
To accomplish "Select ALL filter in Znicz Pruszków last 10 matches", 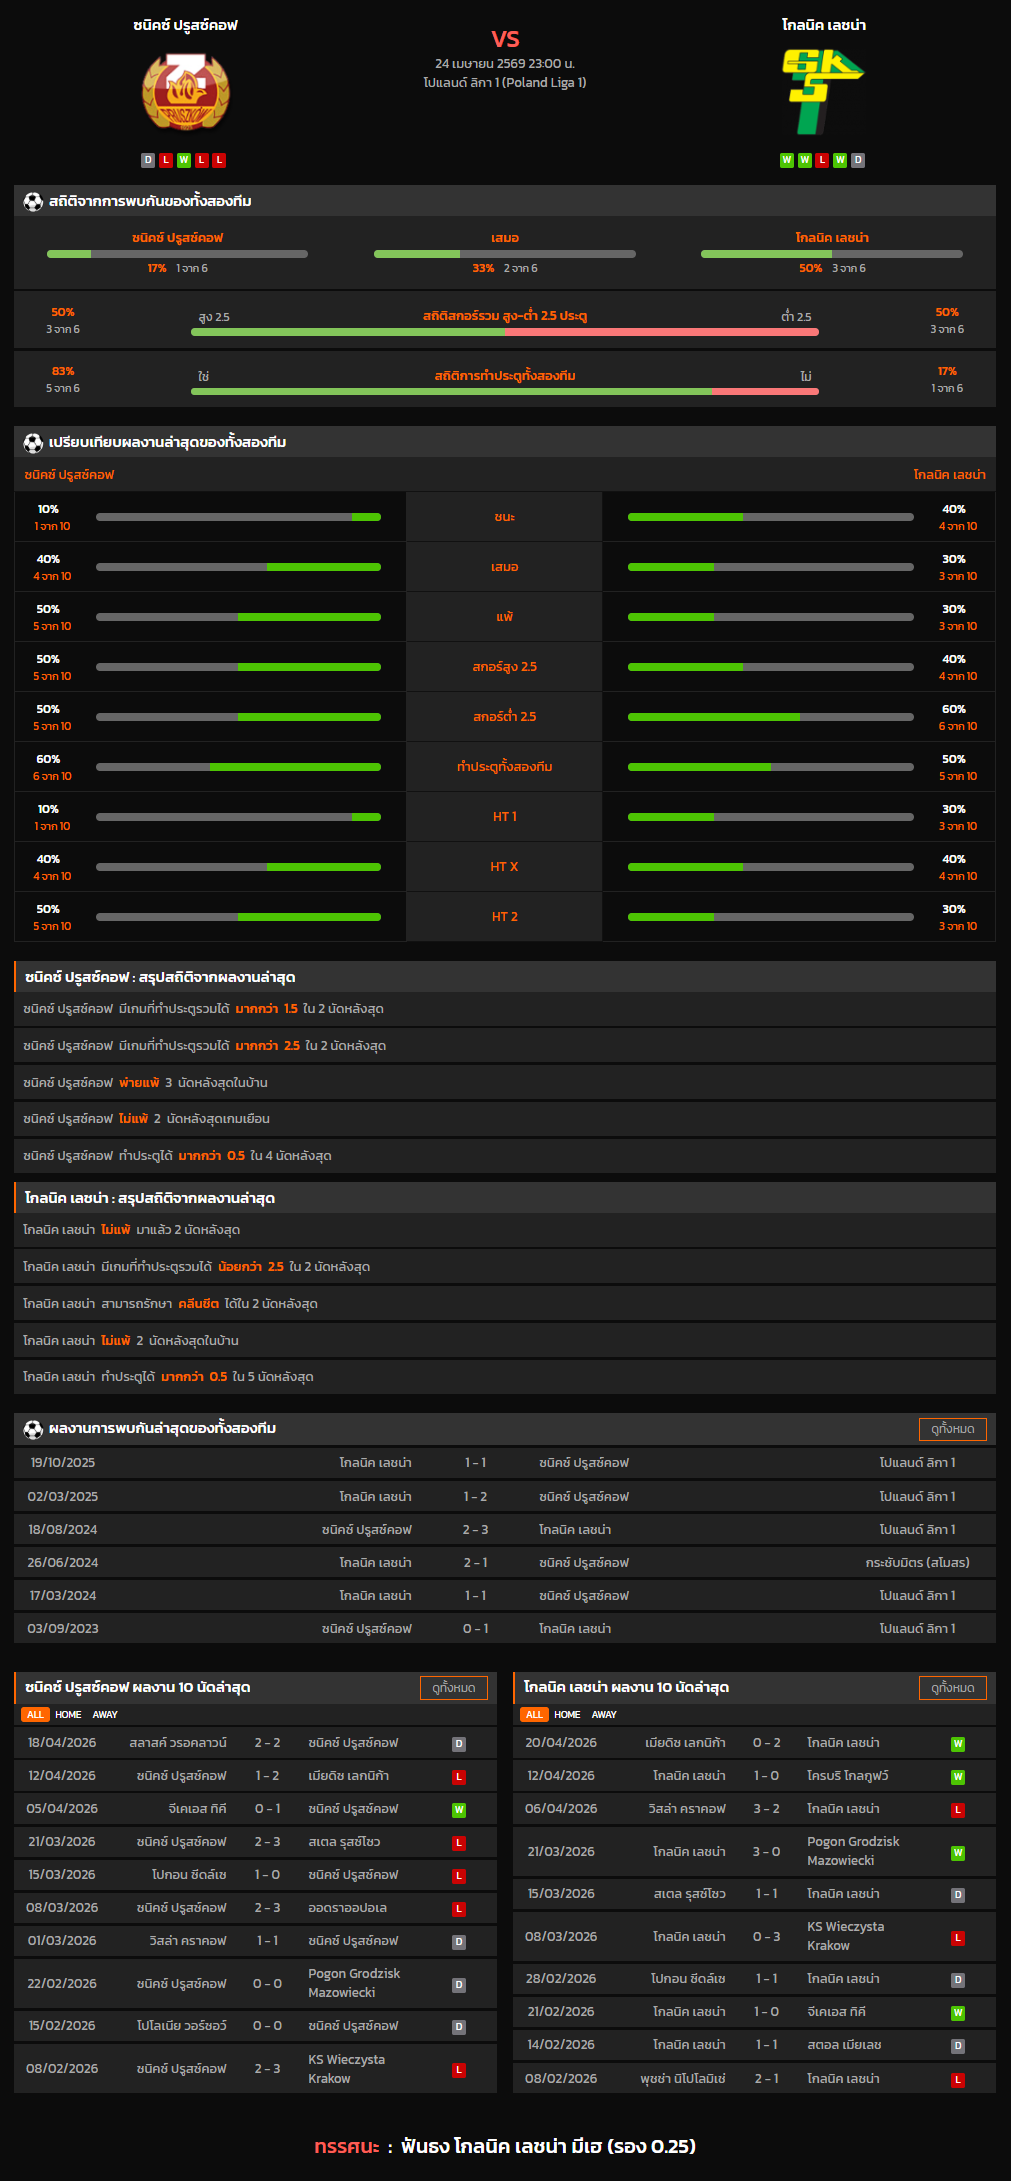I will 35,1714.
